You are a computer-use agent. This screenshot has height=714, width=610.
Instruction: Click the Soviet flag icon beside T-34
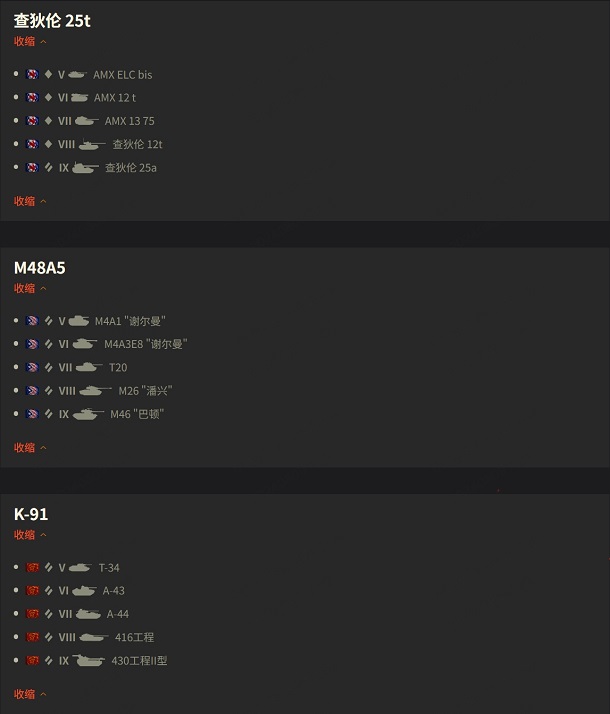point(32,567)
